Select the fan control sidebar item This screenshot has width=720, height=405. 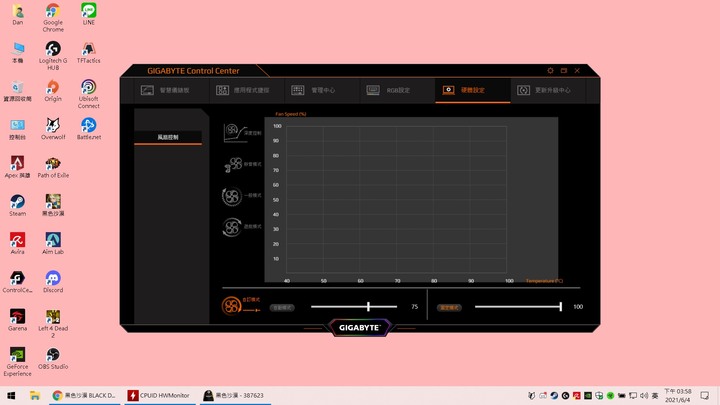[168, 137]
